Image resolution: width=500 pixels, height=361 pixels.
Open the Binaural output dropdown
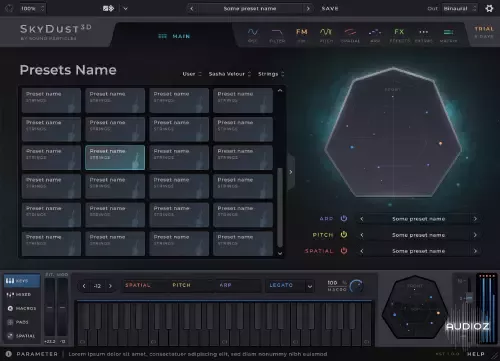[460, 9]
